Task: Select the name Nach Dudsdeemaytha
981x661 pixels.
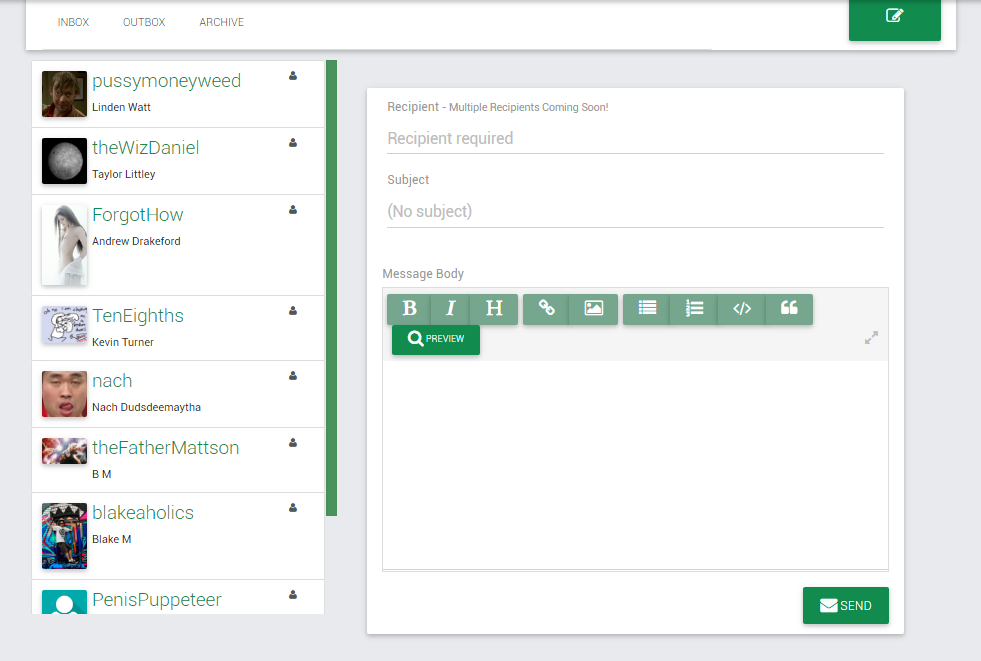Action: point(146,408)
